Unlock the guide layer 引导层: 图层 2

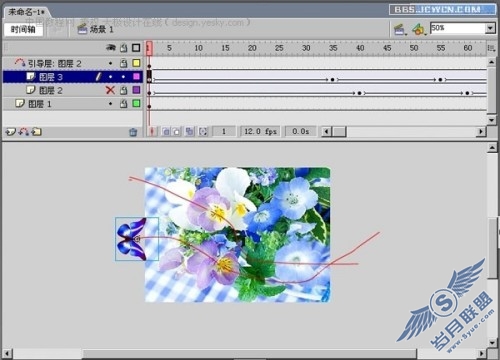(124, 63)
